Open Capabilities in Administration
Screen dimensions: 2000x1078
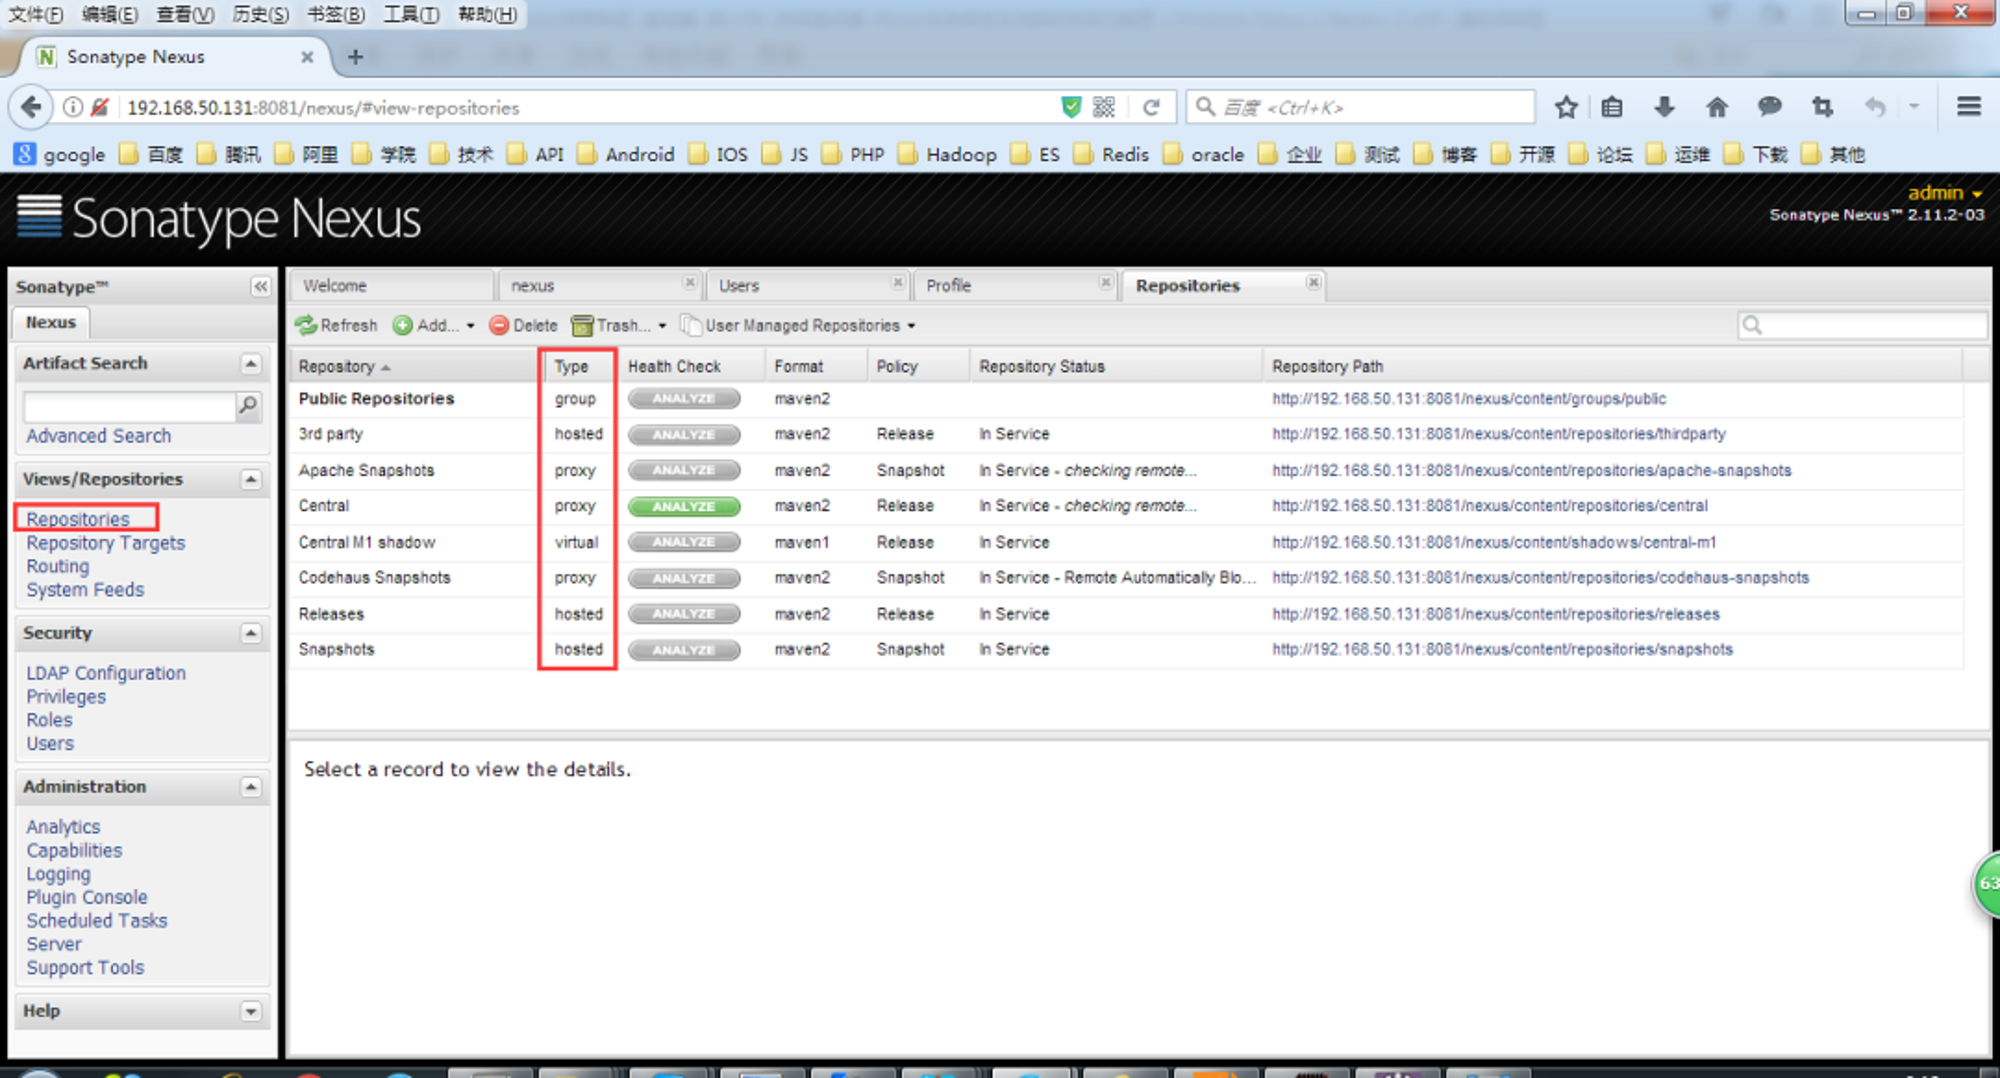click(74, 851)
